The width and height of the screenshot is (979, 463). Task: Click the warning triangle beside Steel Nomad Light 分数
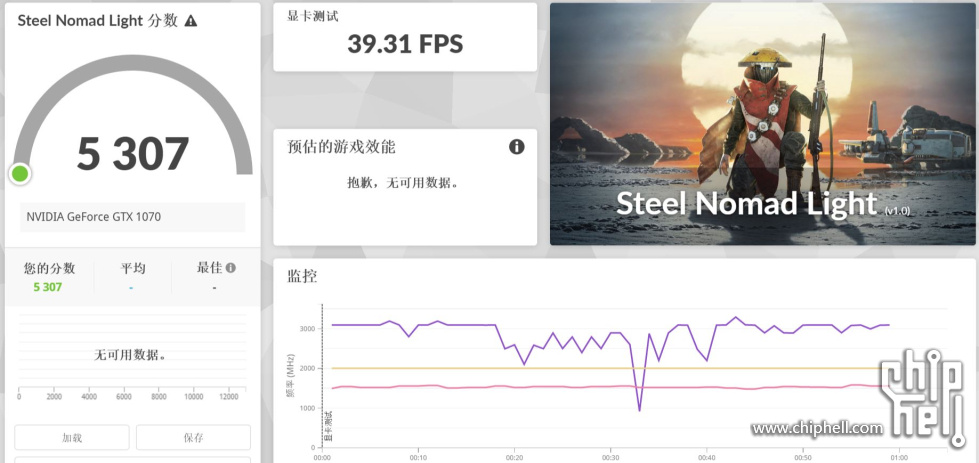[x=191, y=21]
